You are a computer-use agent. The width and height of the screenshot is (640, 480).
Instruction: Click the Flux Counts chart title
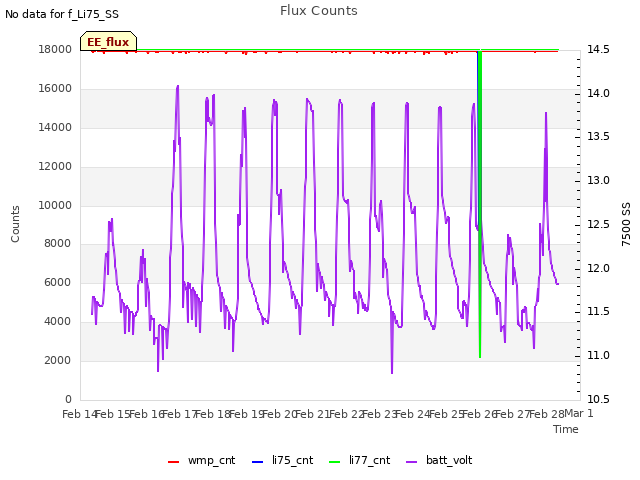coord(319,11)
